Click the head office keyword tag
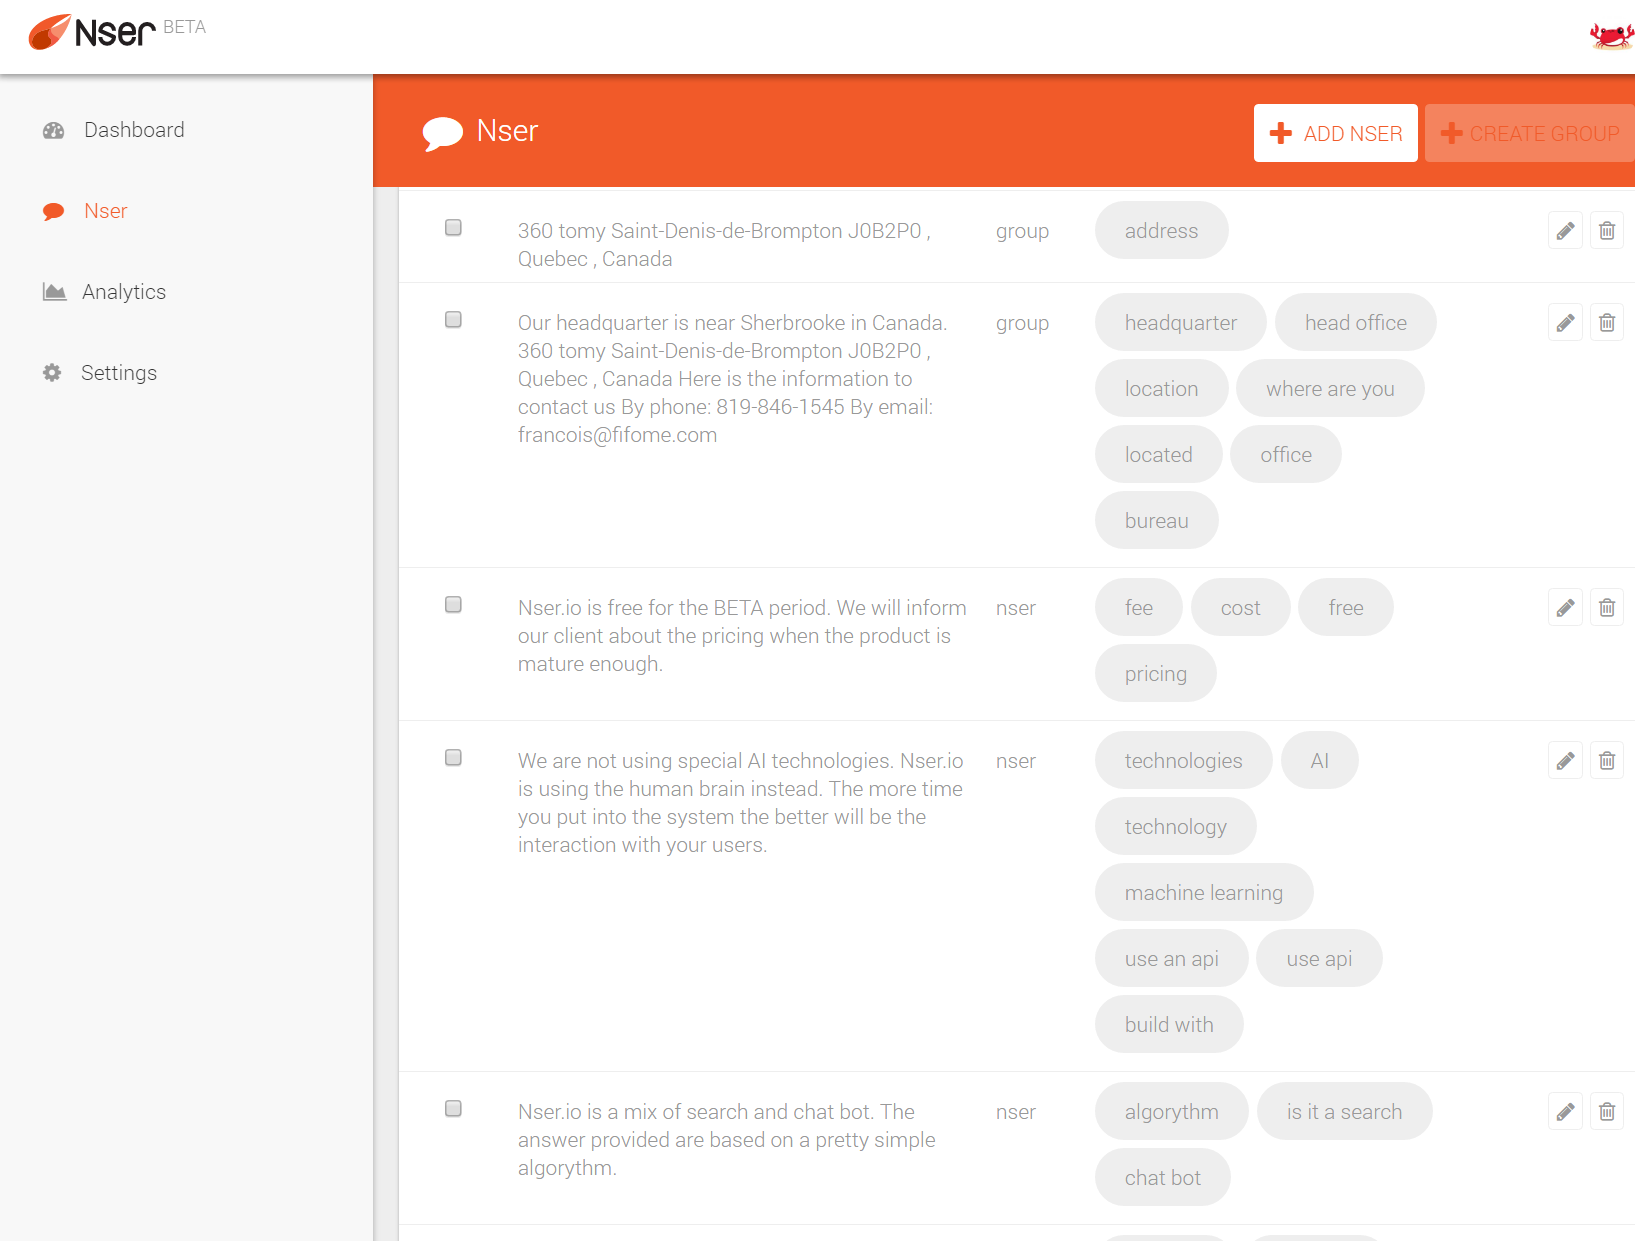Image resolution: width=1635 pixels, height=1241 pixels. pos(1355,323)
